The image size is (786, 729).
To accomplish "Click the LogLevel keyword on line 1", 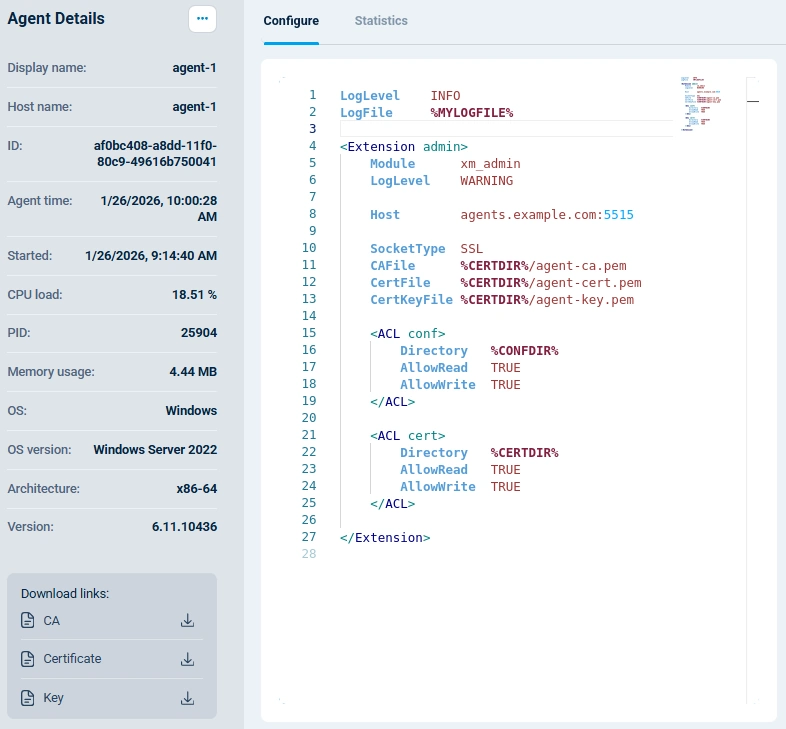I will click(370, 96).
